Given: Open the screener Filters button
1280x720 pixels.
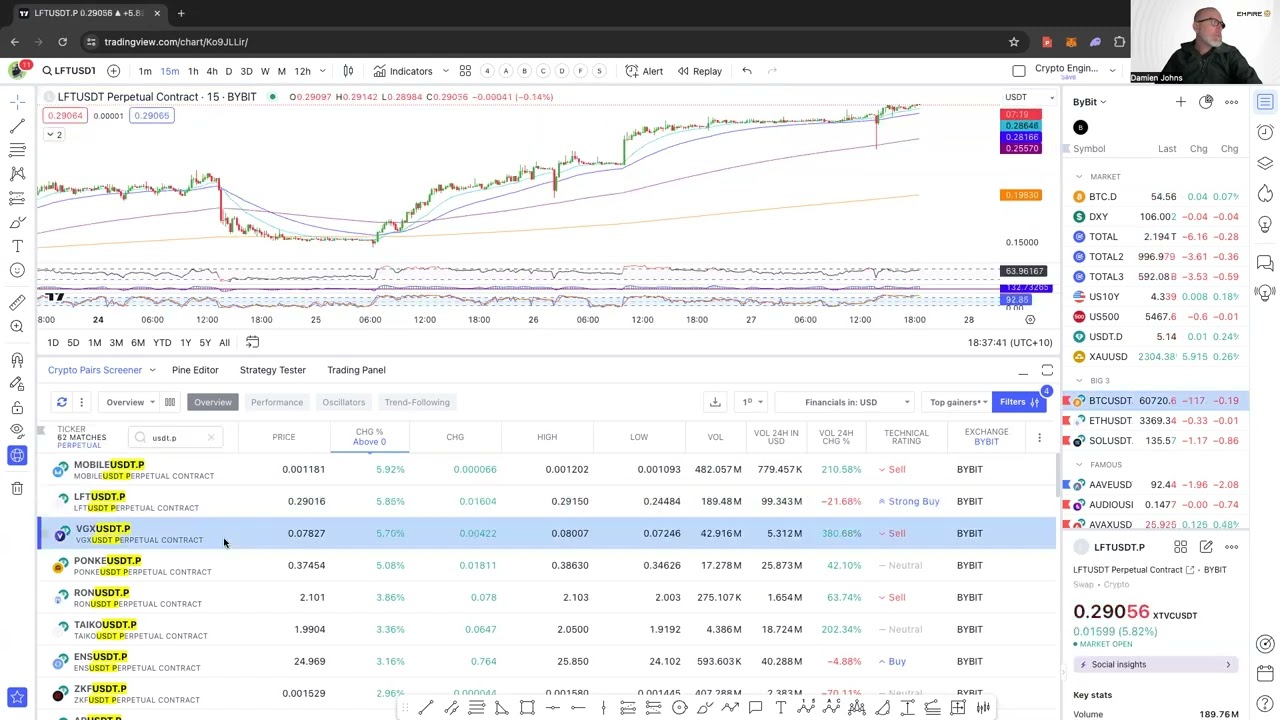Looking at the screenshot, I should click(x=1019, y=402).
